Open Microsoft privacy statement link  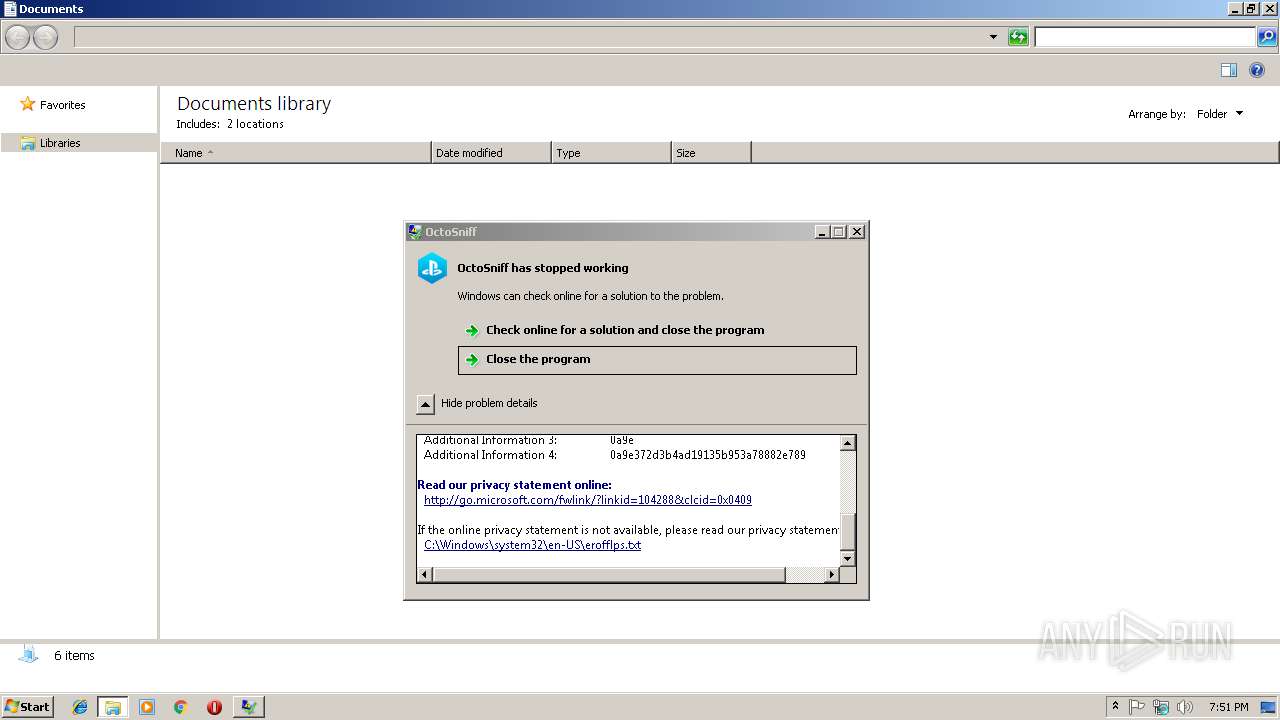588,500
